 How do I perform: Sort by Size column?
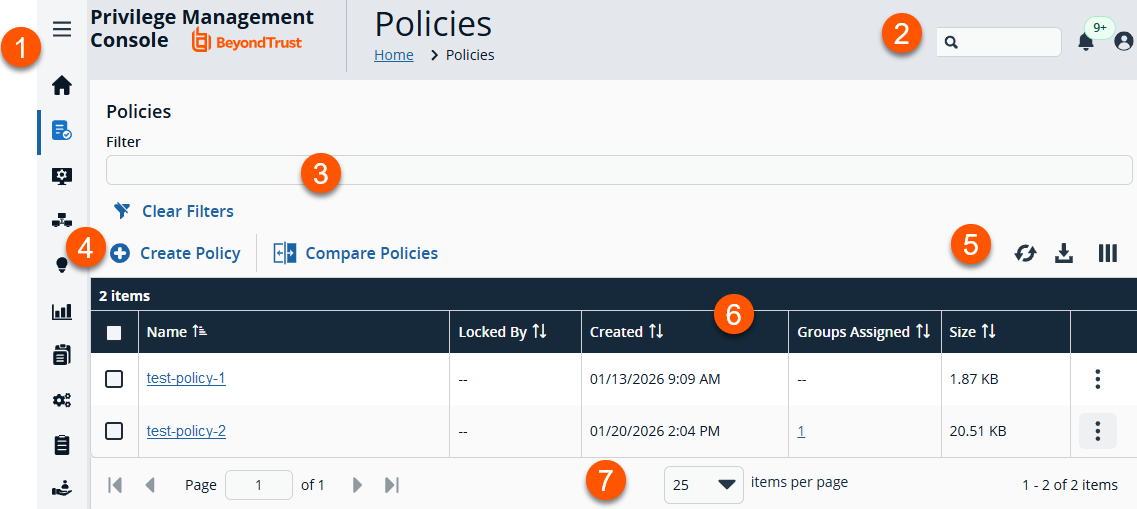coord(972,332)
